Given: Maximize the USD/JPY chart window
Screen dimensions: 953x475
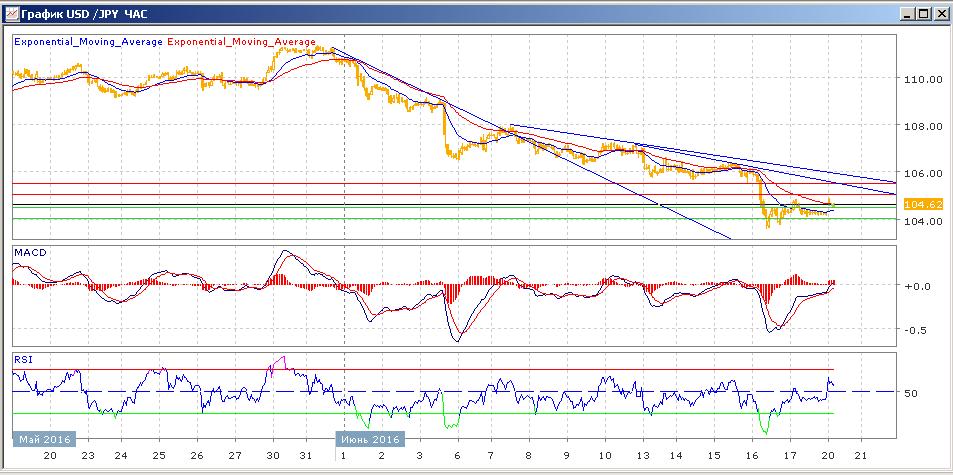Looking at the screenshot, I should tap(923, 14).
